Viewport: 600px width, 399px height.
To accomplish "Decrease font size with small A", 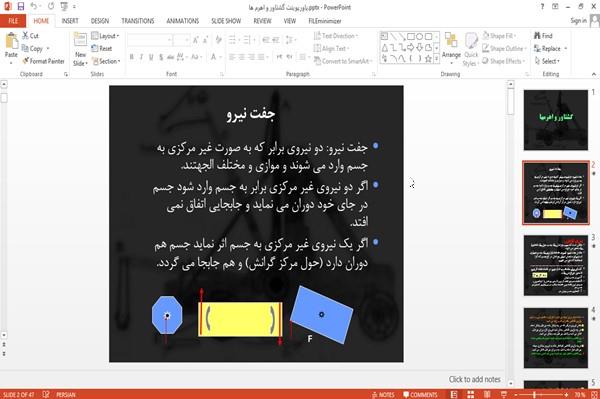I will tap(205, 40).
